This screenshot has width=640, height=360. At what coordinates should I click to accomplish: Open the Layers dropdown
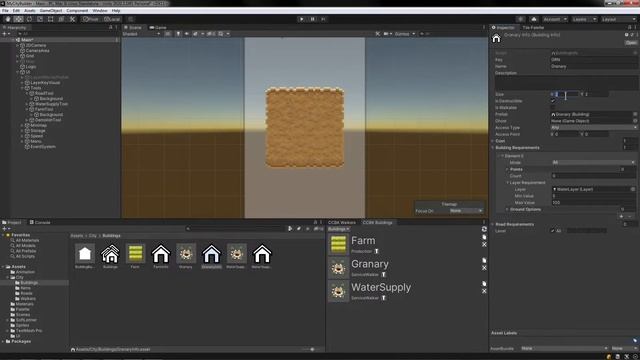[x=584, y=19]
